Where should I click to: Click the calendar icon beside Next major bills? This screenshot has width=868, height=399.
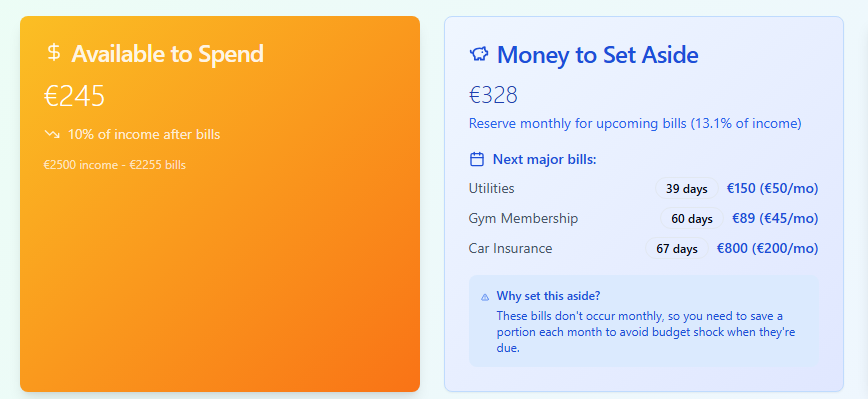point(477,159)
